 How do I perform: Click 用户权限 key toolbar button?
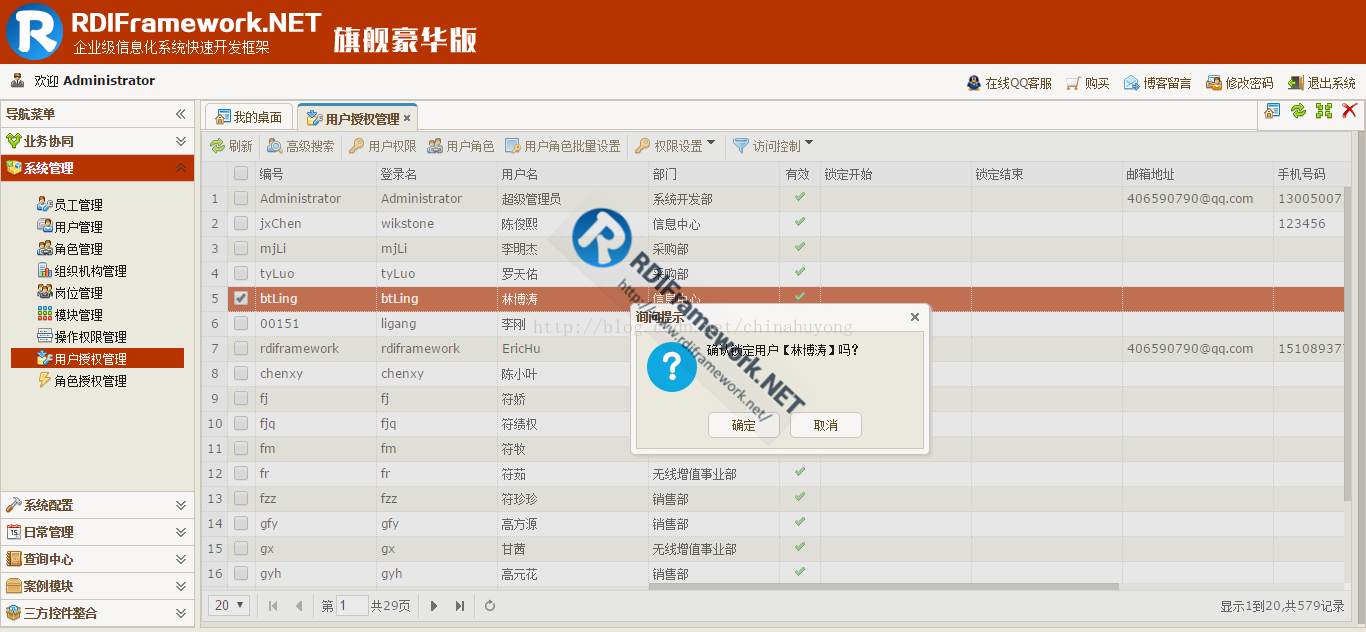(383, 146)
